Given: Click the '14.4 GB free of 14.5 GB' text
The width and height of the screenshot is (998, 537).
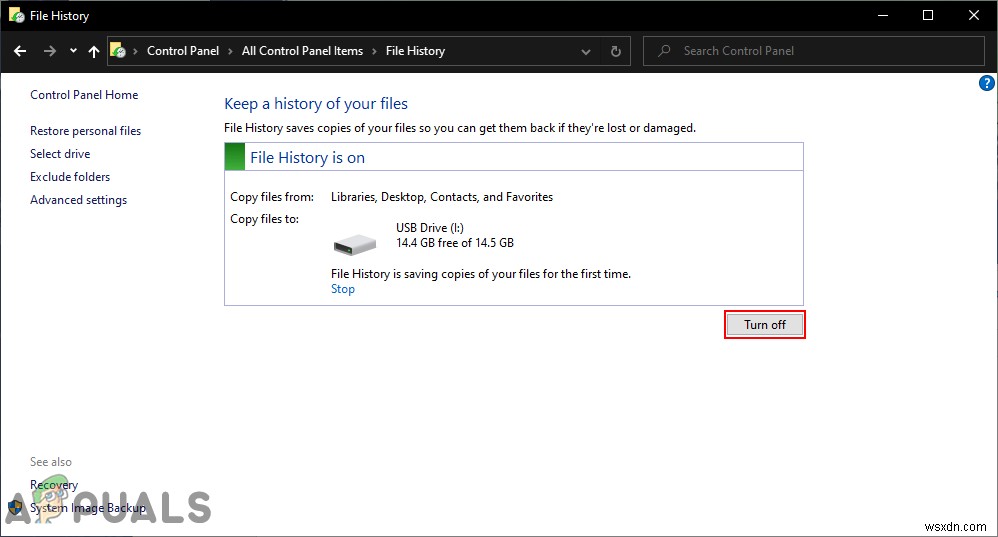Looking at the screenshot, I should tap(454, 242).
